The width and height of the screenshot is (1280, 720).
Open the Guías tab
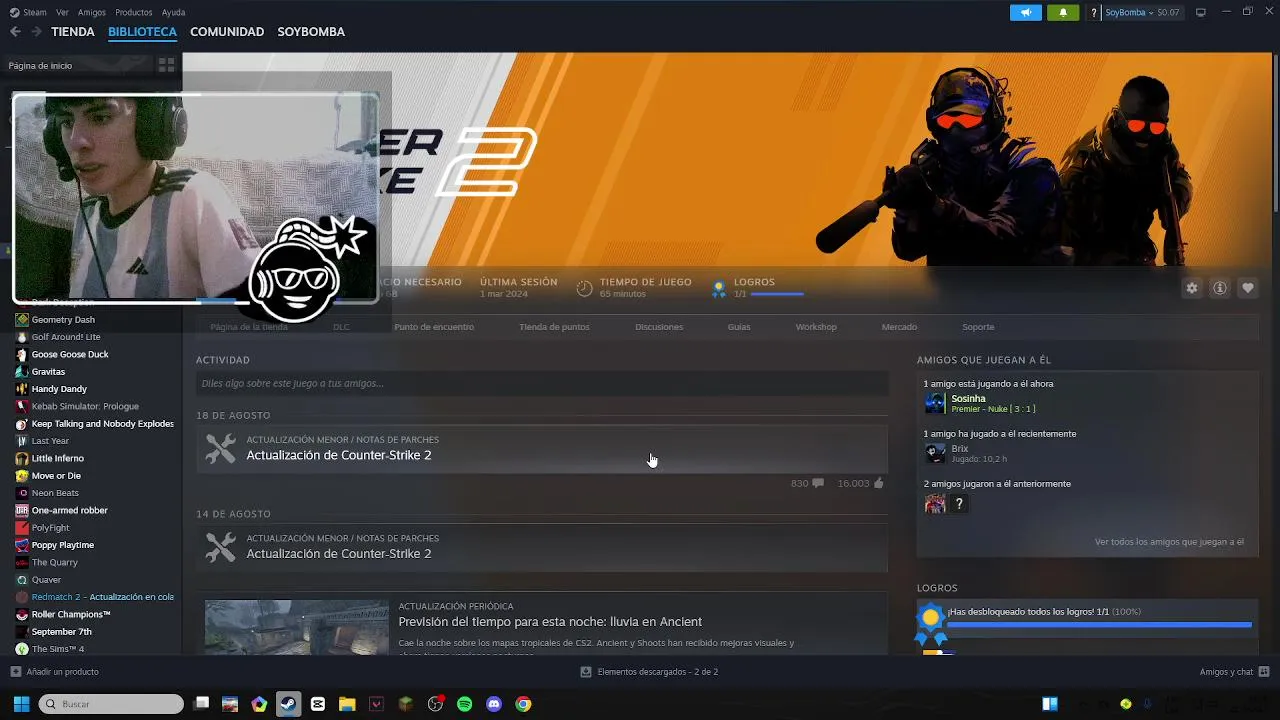pos(739,327)
